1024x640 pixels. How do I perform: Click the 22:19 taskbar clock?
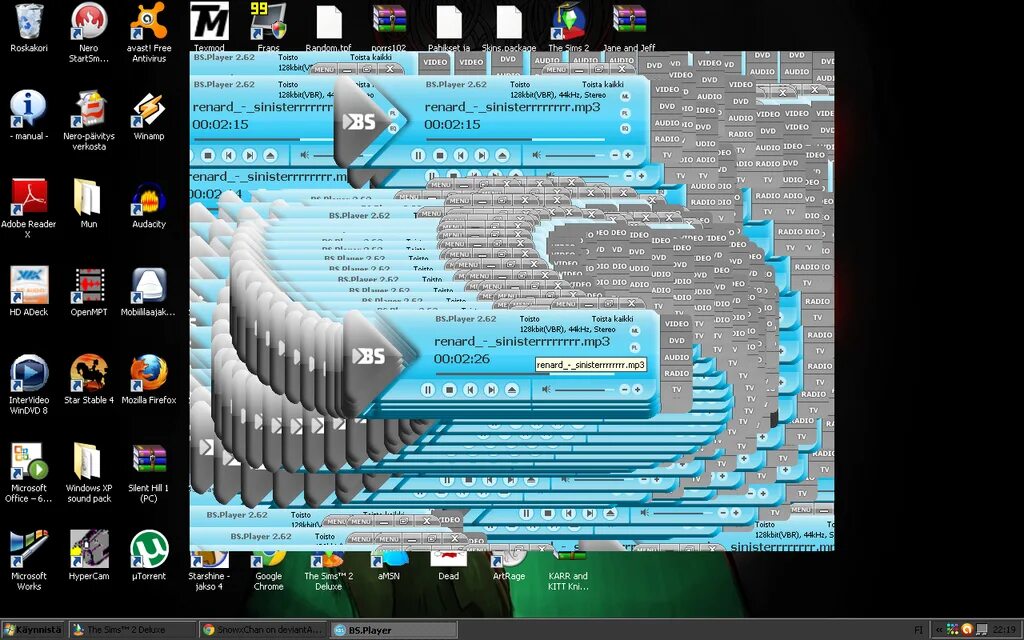(x=1004, y=630)
